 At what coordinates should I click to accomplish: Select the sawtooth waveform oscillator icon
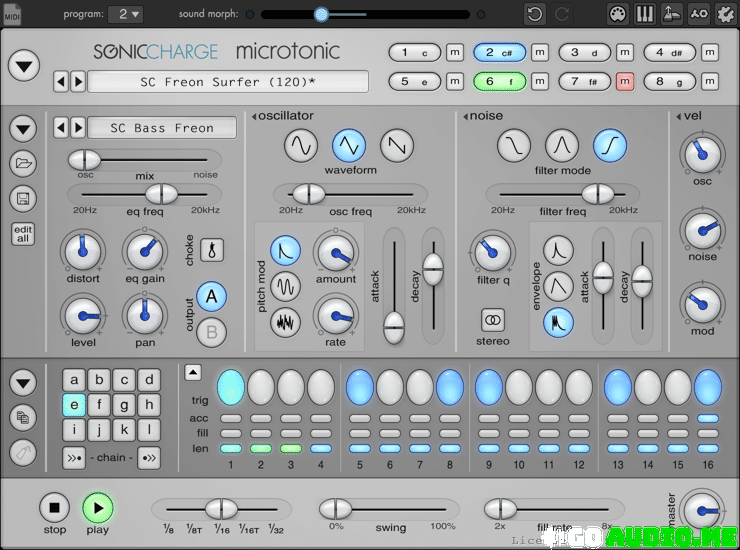point(397,146)
